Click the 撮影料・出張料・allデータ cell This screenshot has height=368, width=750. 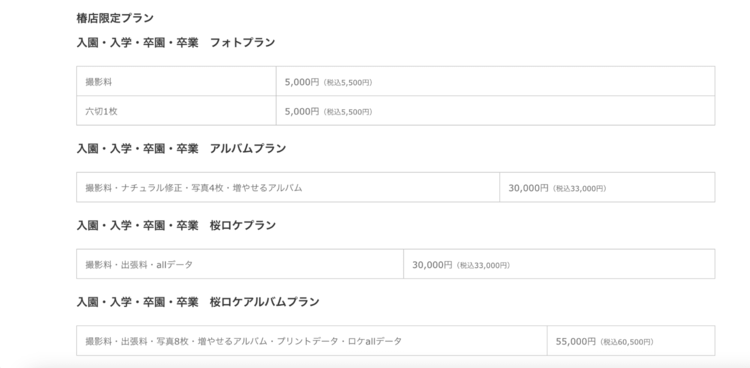click(240, 264)
